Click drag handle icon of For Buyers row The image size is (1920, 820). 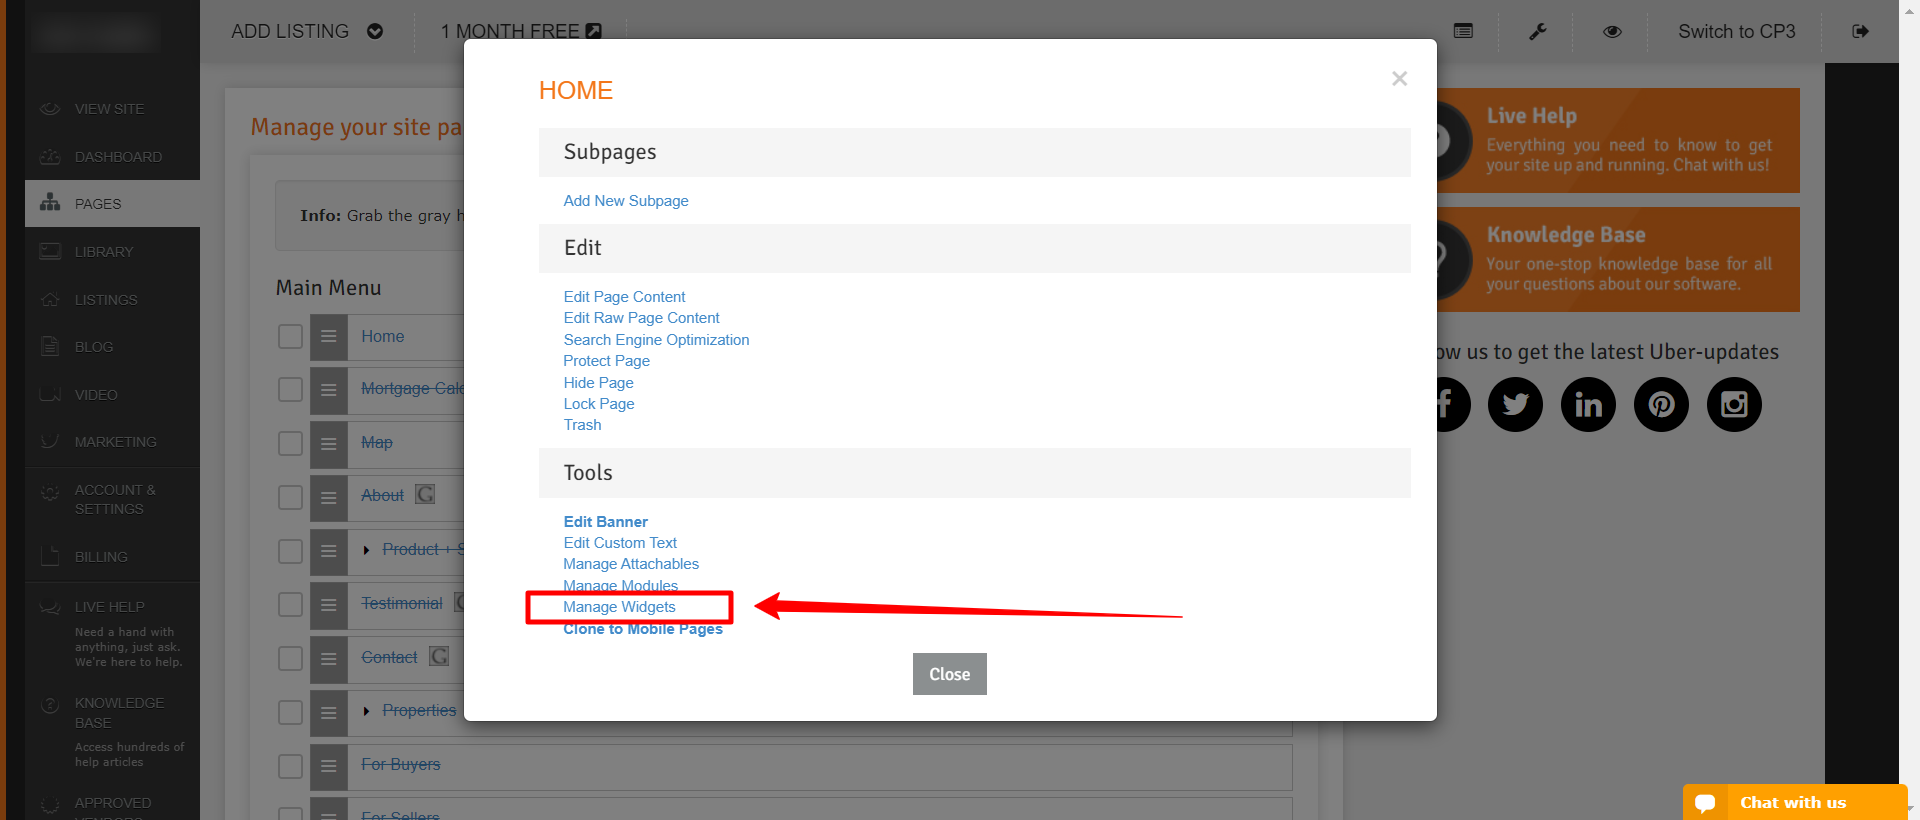tap(328, 766)
